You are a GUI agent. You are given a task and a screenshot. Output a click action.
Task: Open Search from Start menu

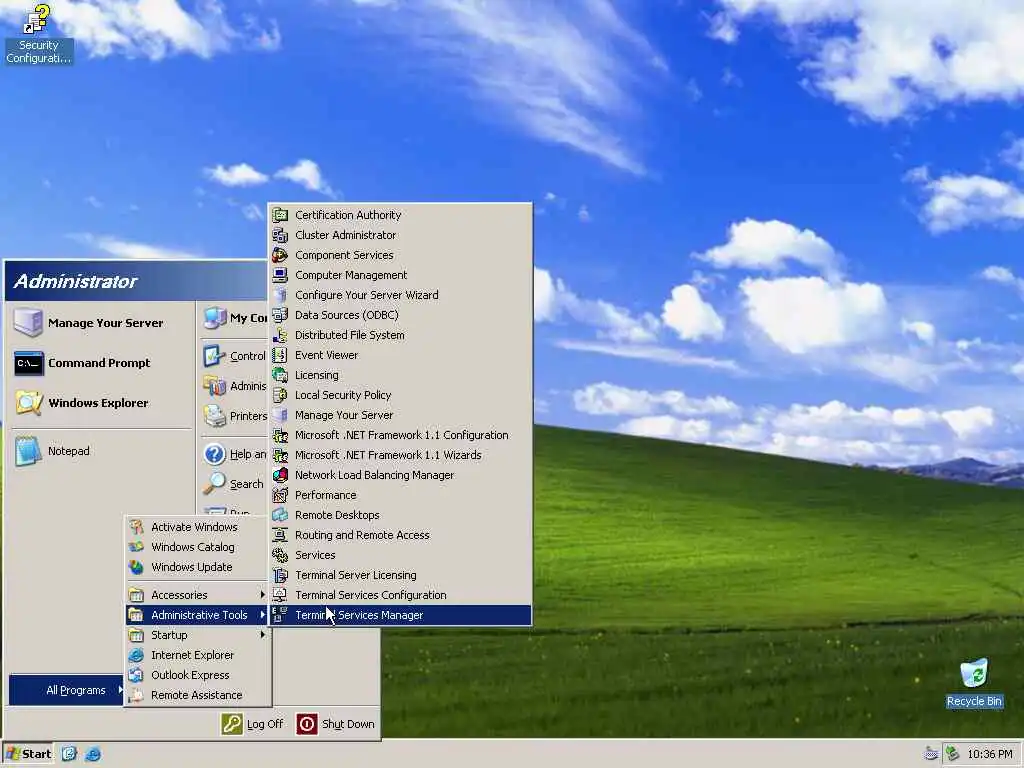point(234,484)
